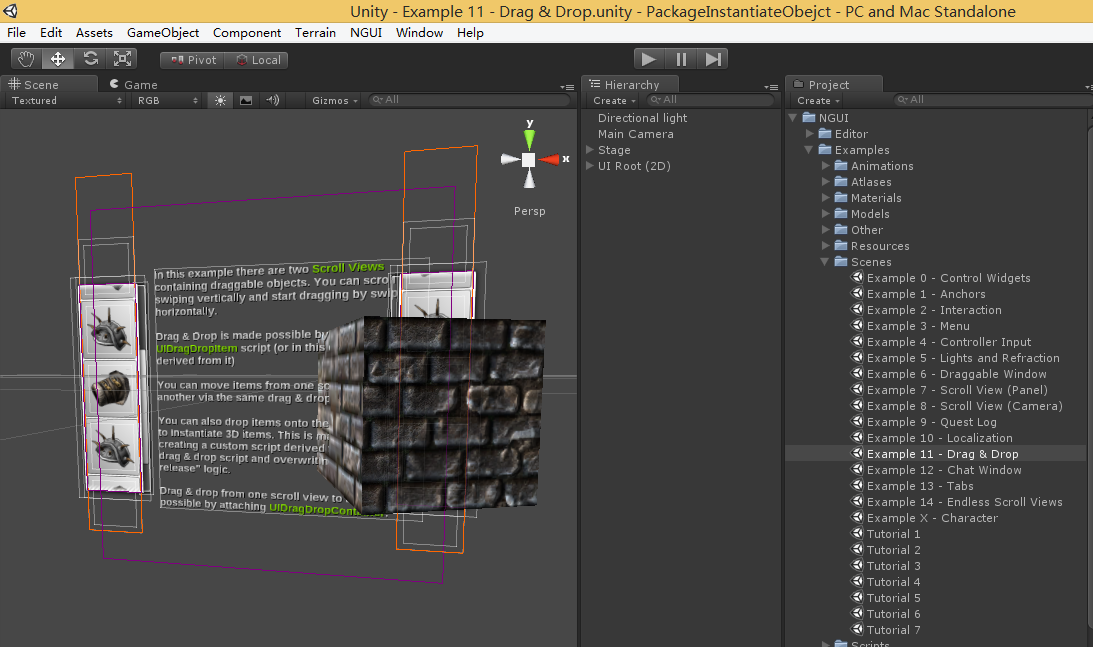Click the green Y axis gizmo cone
Viewport: 1093px width, 647px height.
(529, 138)
